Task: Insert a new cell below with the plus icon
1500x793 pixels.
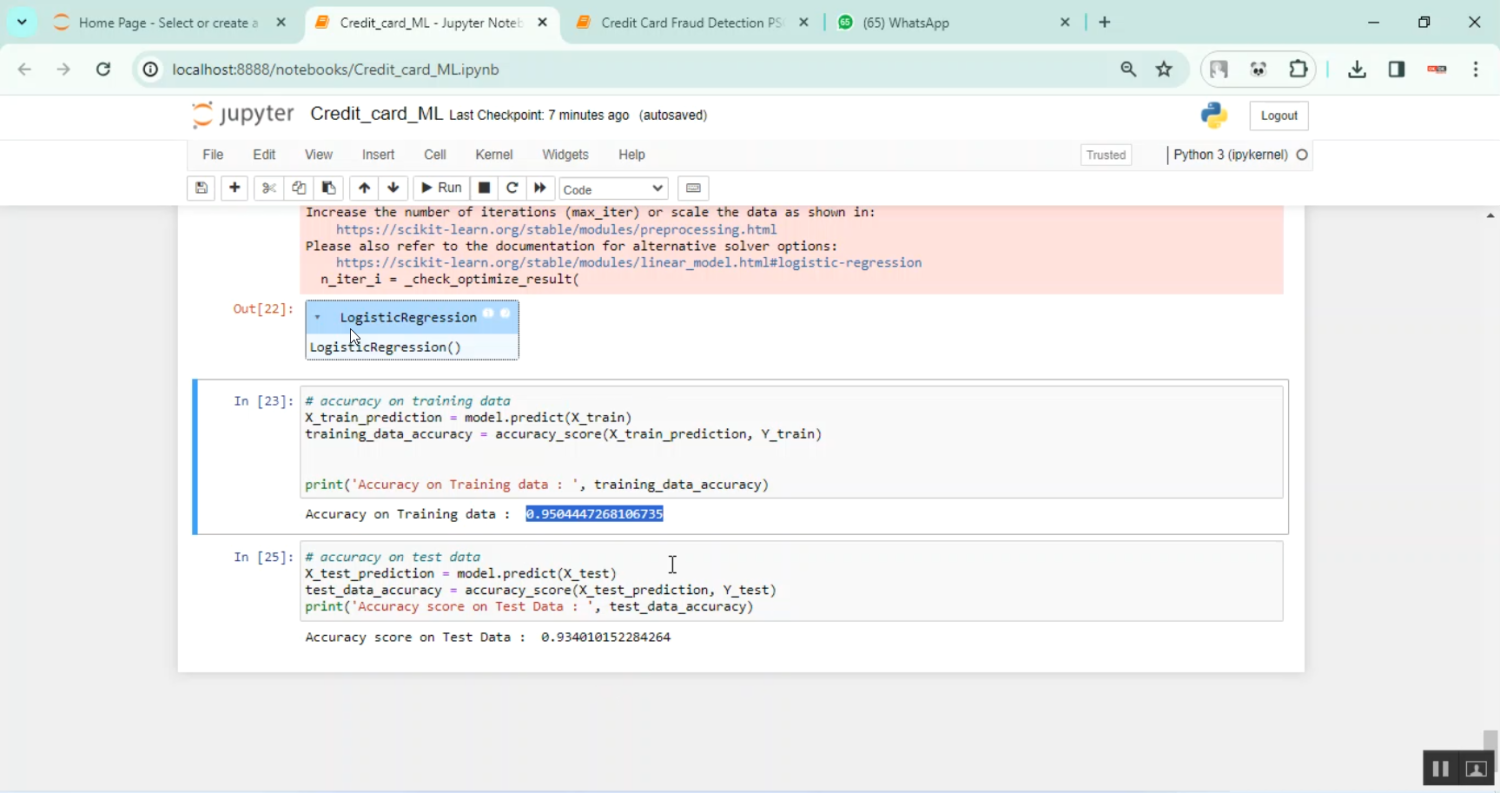Action: click(x=234, y=188)
